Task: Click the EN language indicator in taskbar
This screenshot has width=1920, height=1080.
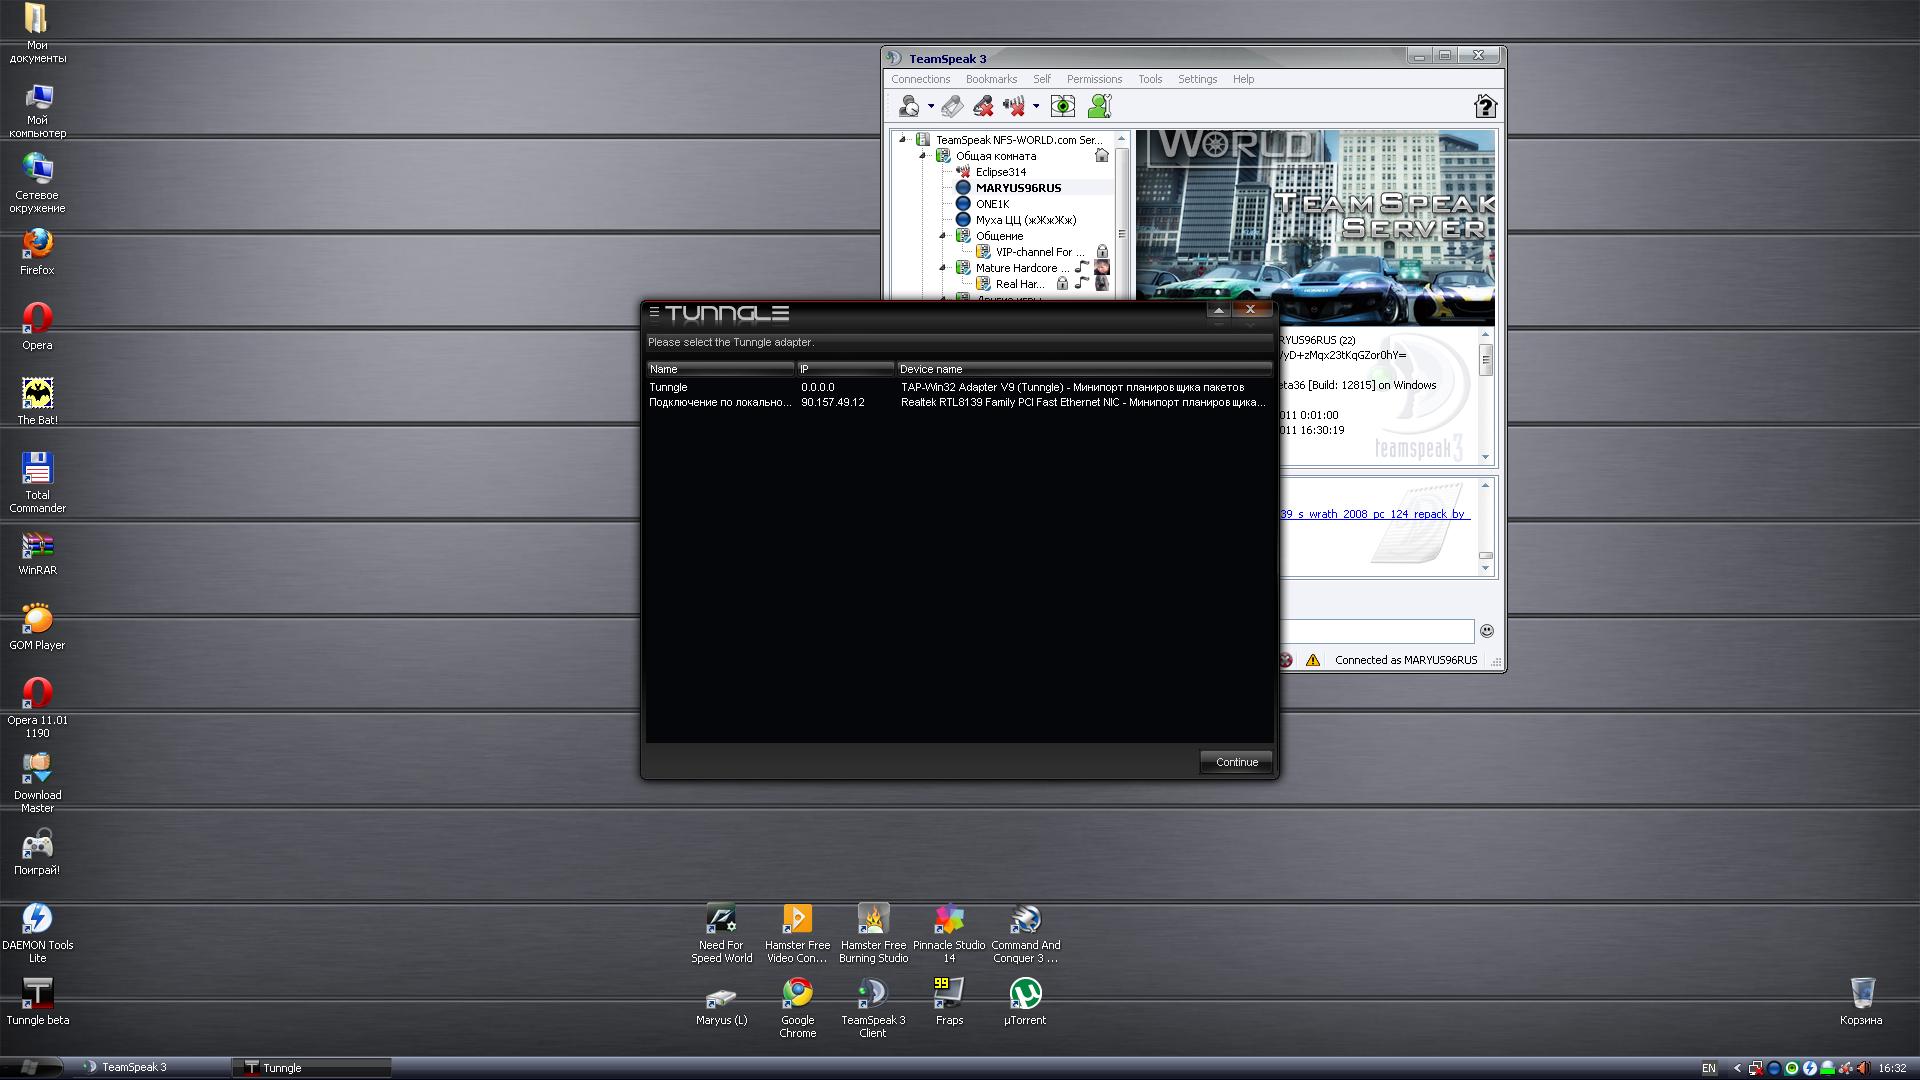Action: 1708,1068
